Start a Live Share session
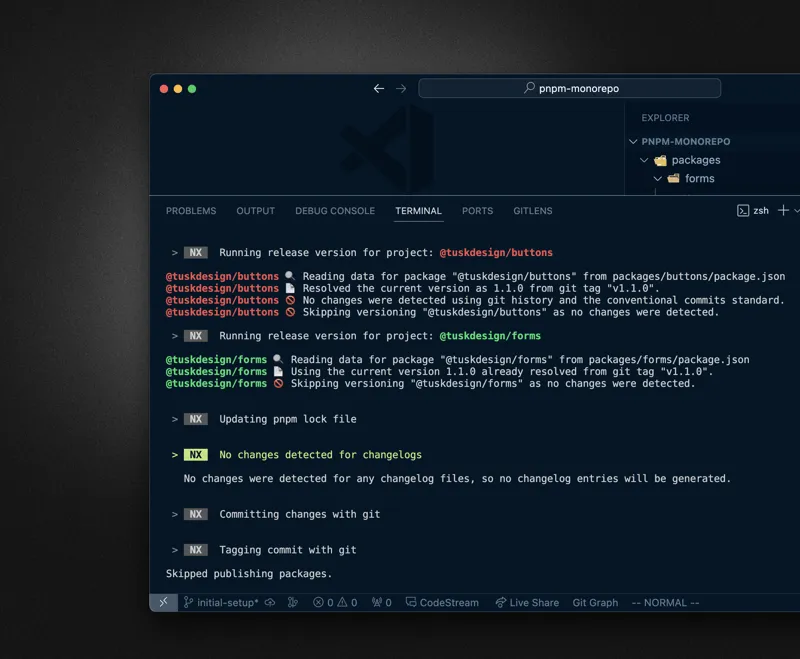Image resolution: width=800 pixels, height=659 pixels. pos(527,603)
